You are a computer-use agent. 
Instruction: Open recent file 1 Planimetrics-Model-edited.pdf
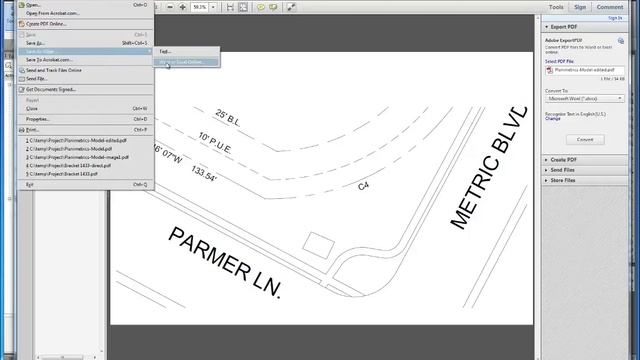85,140
